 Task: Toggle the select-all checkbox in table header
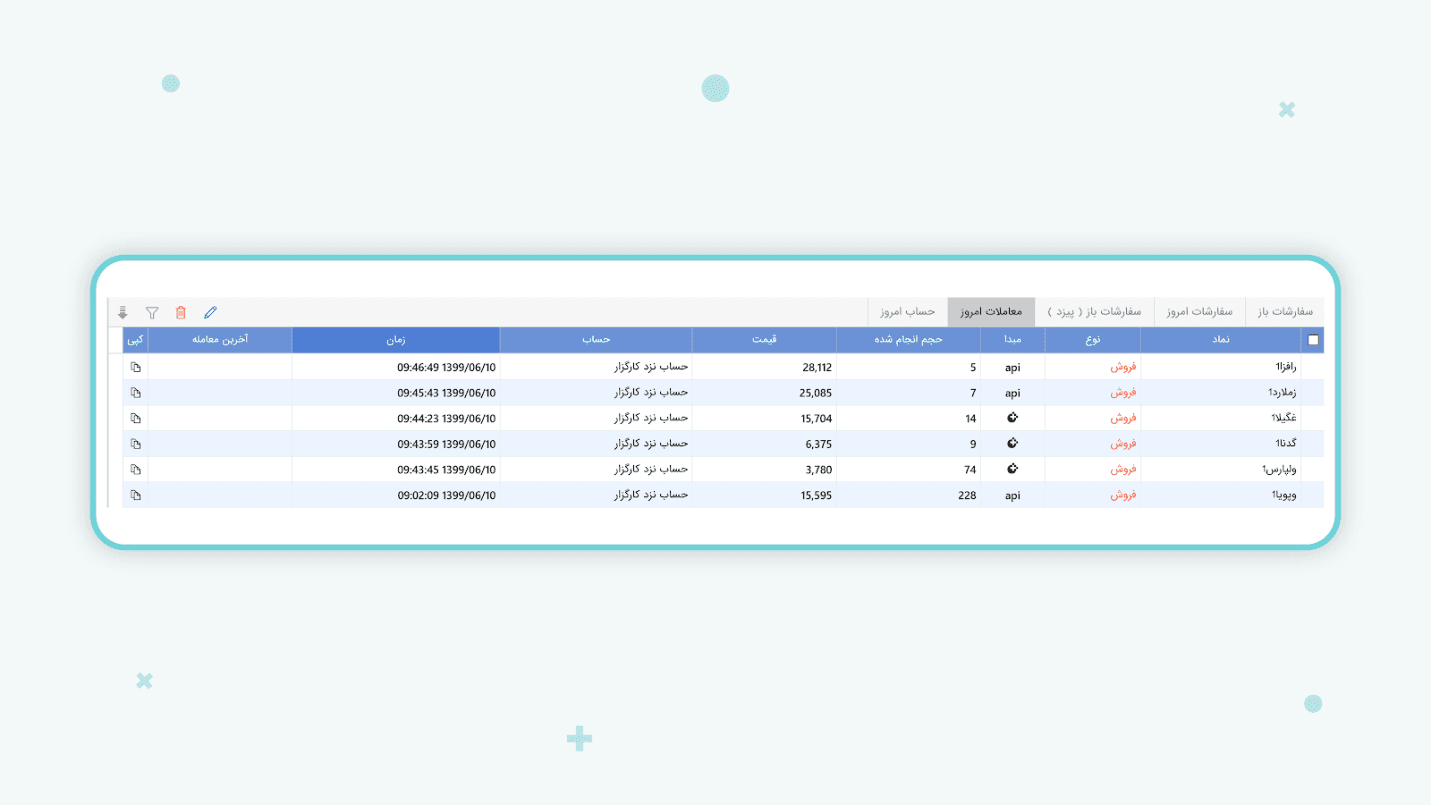tap(1313, 340)
